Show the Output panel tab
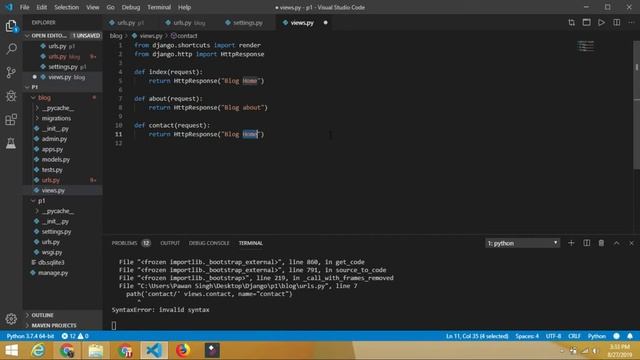This screenshot has height=360, width=640. 170,243
